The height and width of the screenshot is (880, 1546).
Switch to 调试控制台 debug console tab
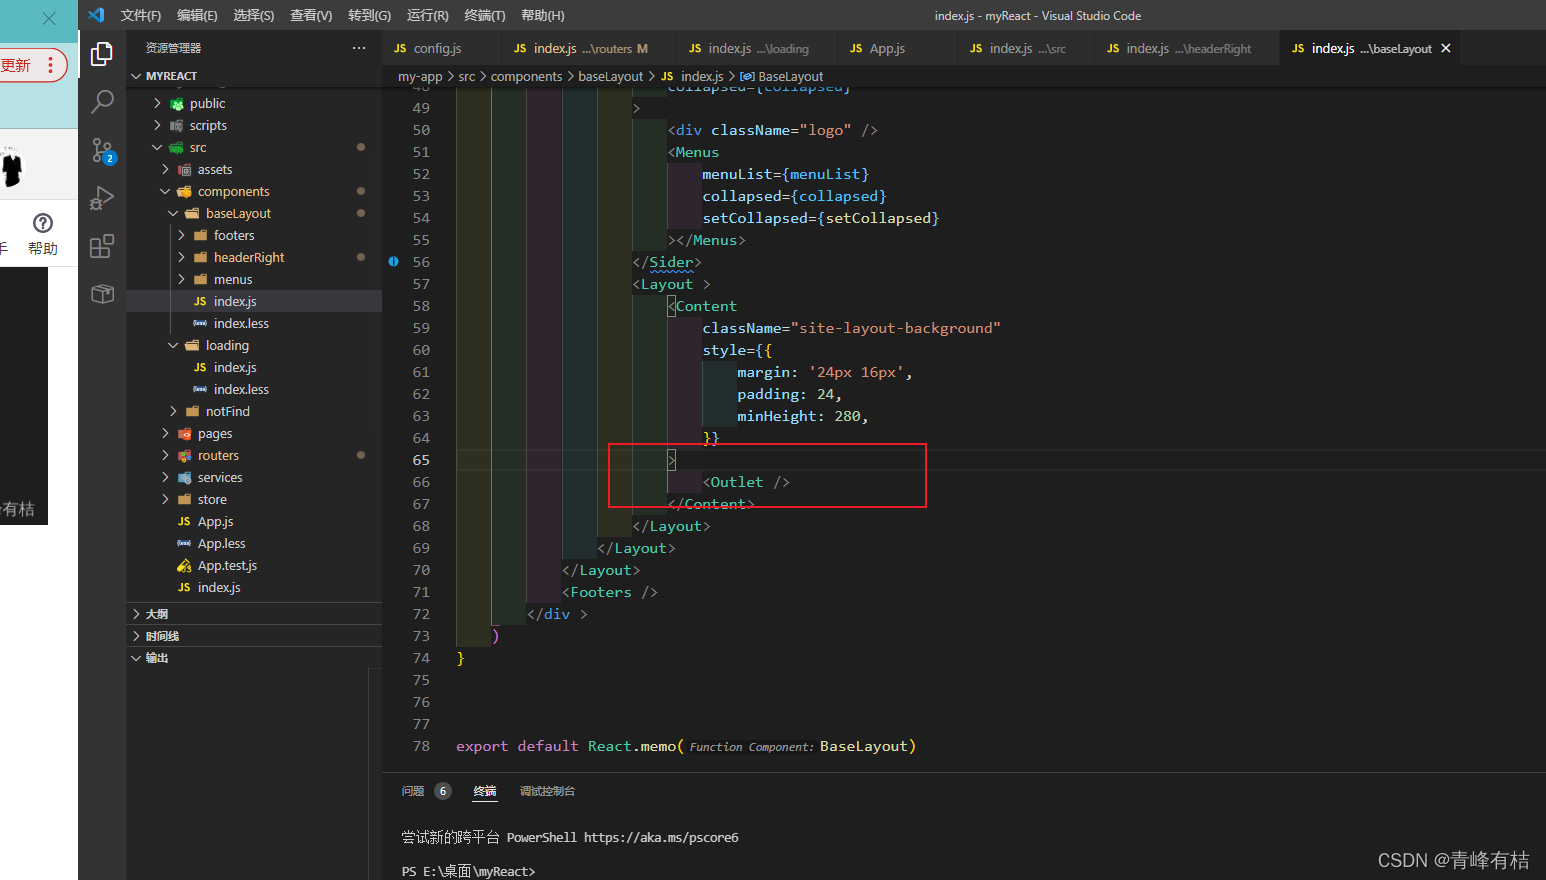pos(547,791)
